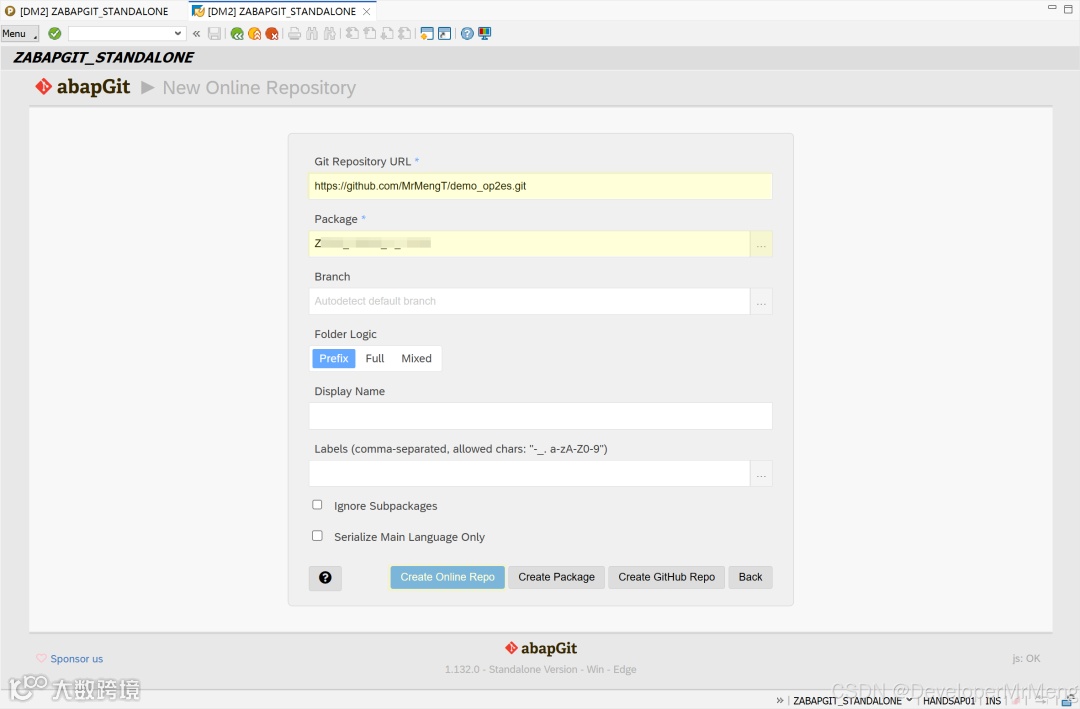Screen dimensions: 1080x709
Task: Click the maximize button at top right
Action: (x=1068, y=8)
